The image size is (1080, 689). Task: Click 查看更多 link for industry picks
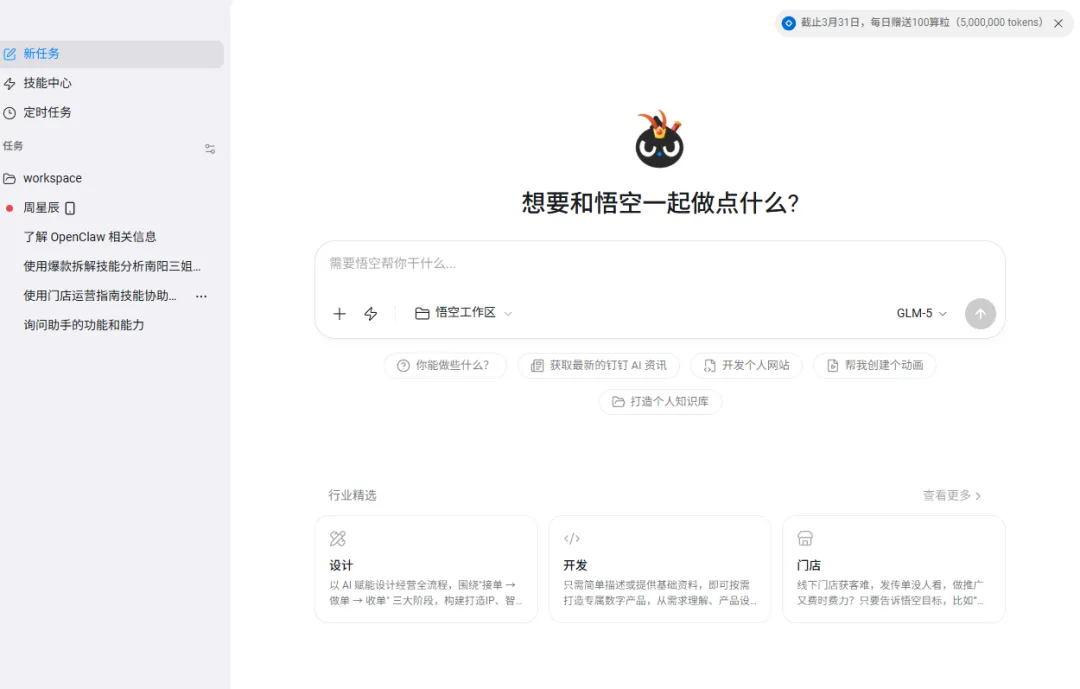point(952,495)
